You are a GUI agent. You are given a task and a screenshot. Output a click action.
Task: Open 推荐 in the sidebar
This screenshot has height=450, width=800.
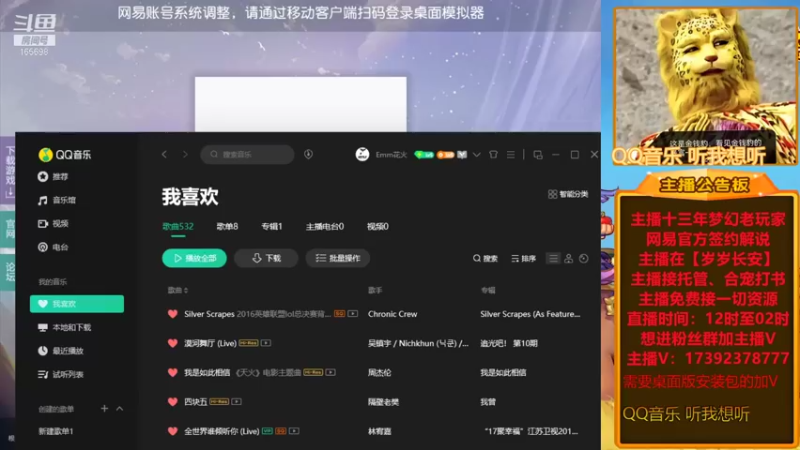(53, 177)
